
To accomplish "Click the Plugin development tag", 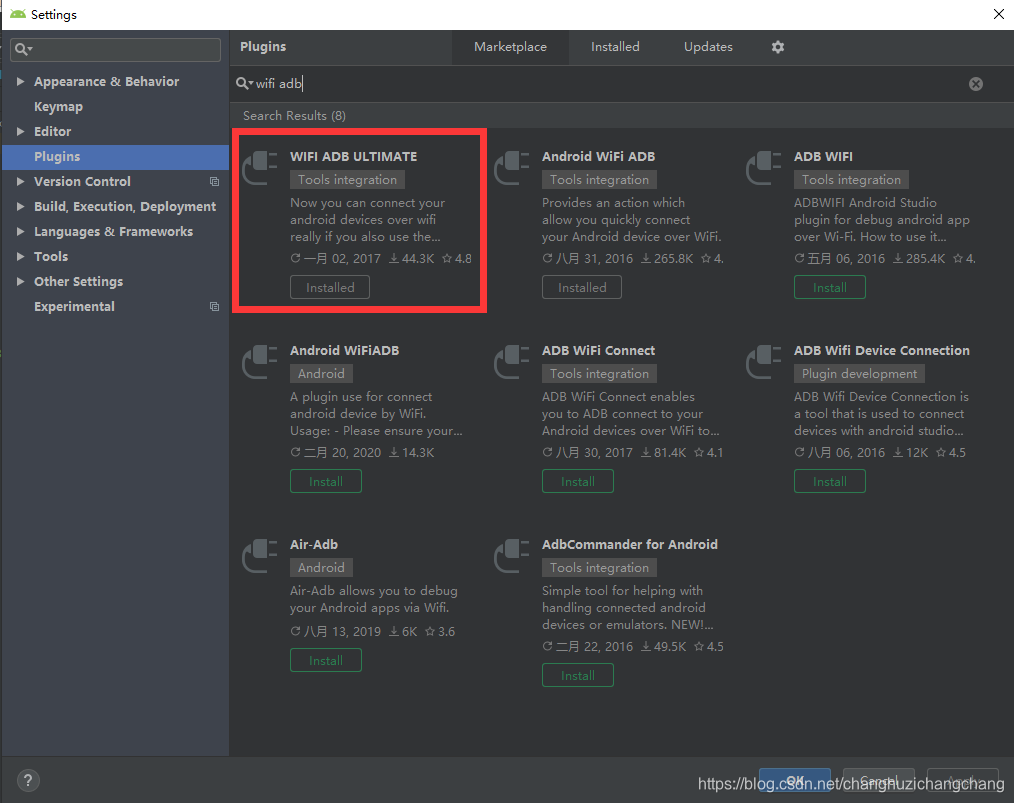I will pyautogui.click(x=859, y=374).
